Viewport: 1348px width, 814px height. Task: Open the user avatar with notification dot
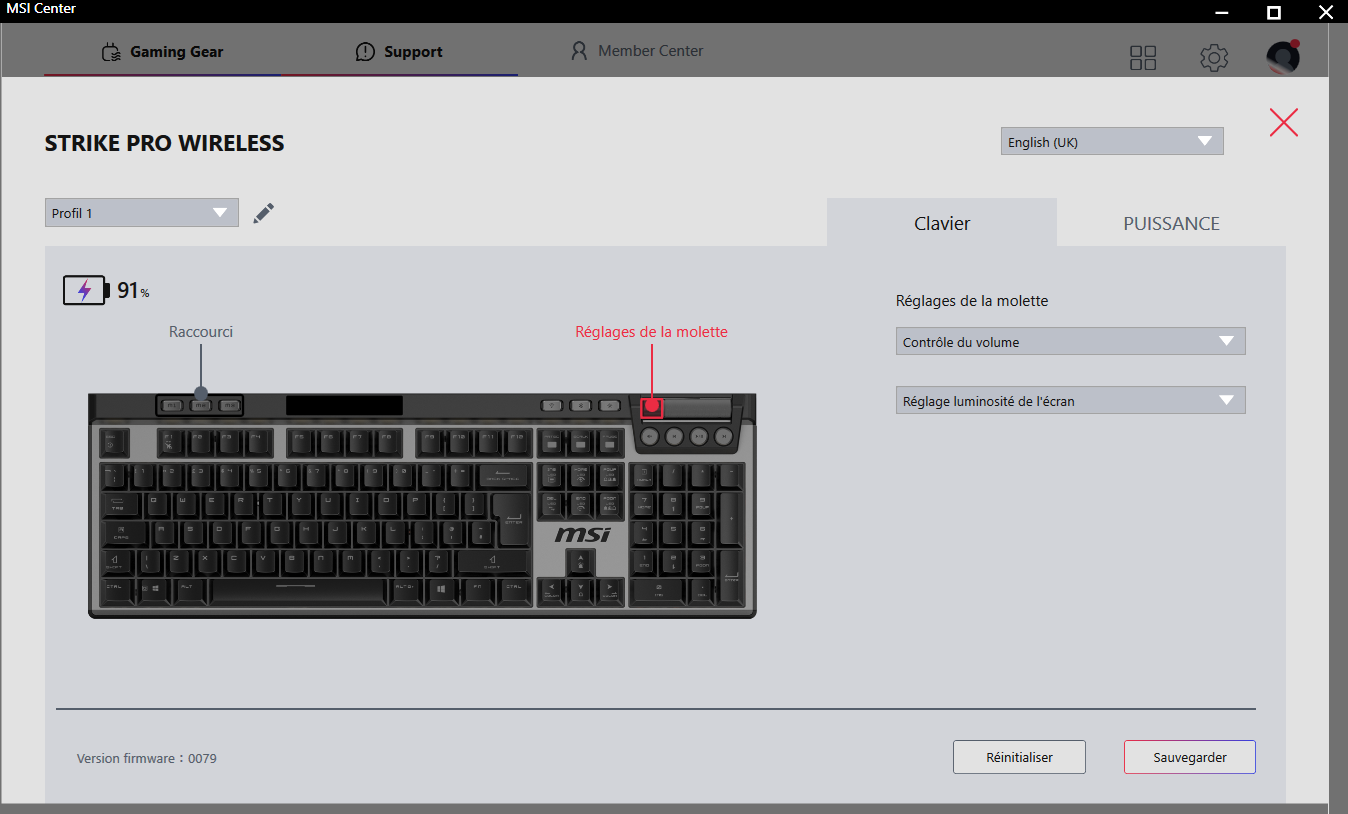[1283, 56]
